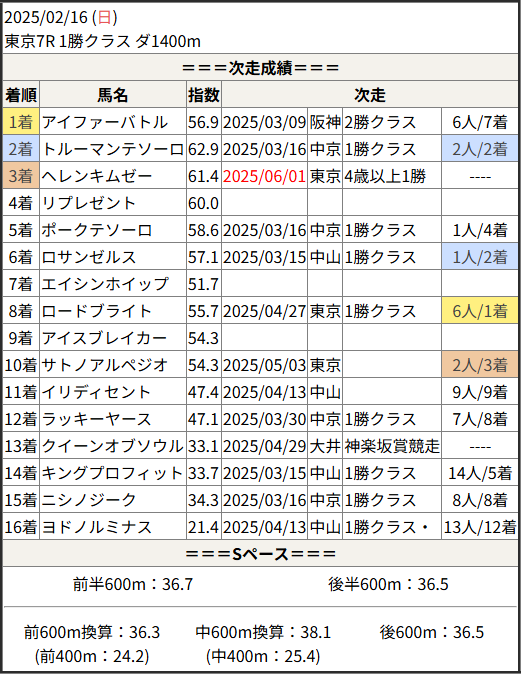Click the 前半600m：36.7 value
The height and width of the screenshot is (674, 521).
[133, 584]
